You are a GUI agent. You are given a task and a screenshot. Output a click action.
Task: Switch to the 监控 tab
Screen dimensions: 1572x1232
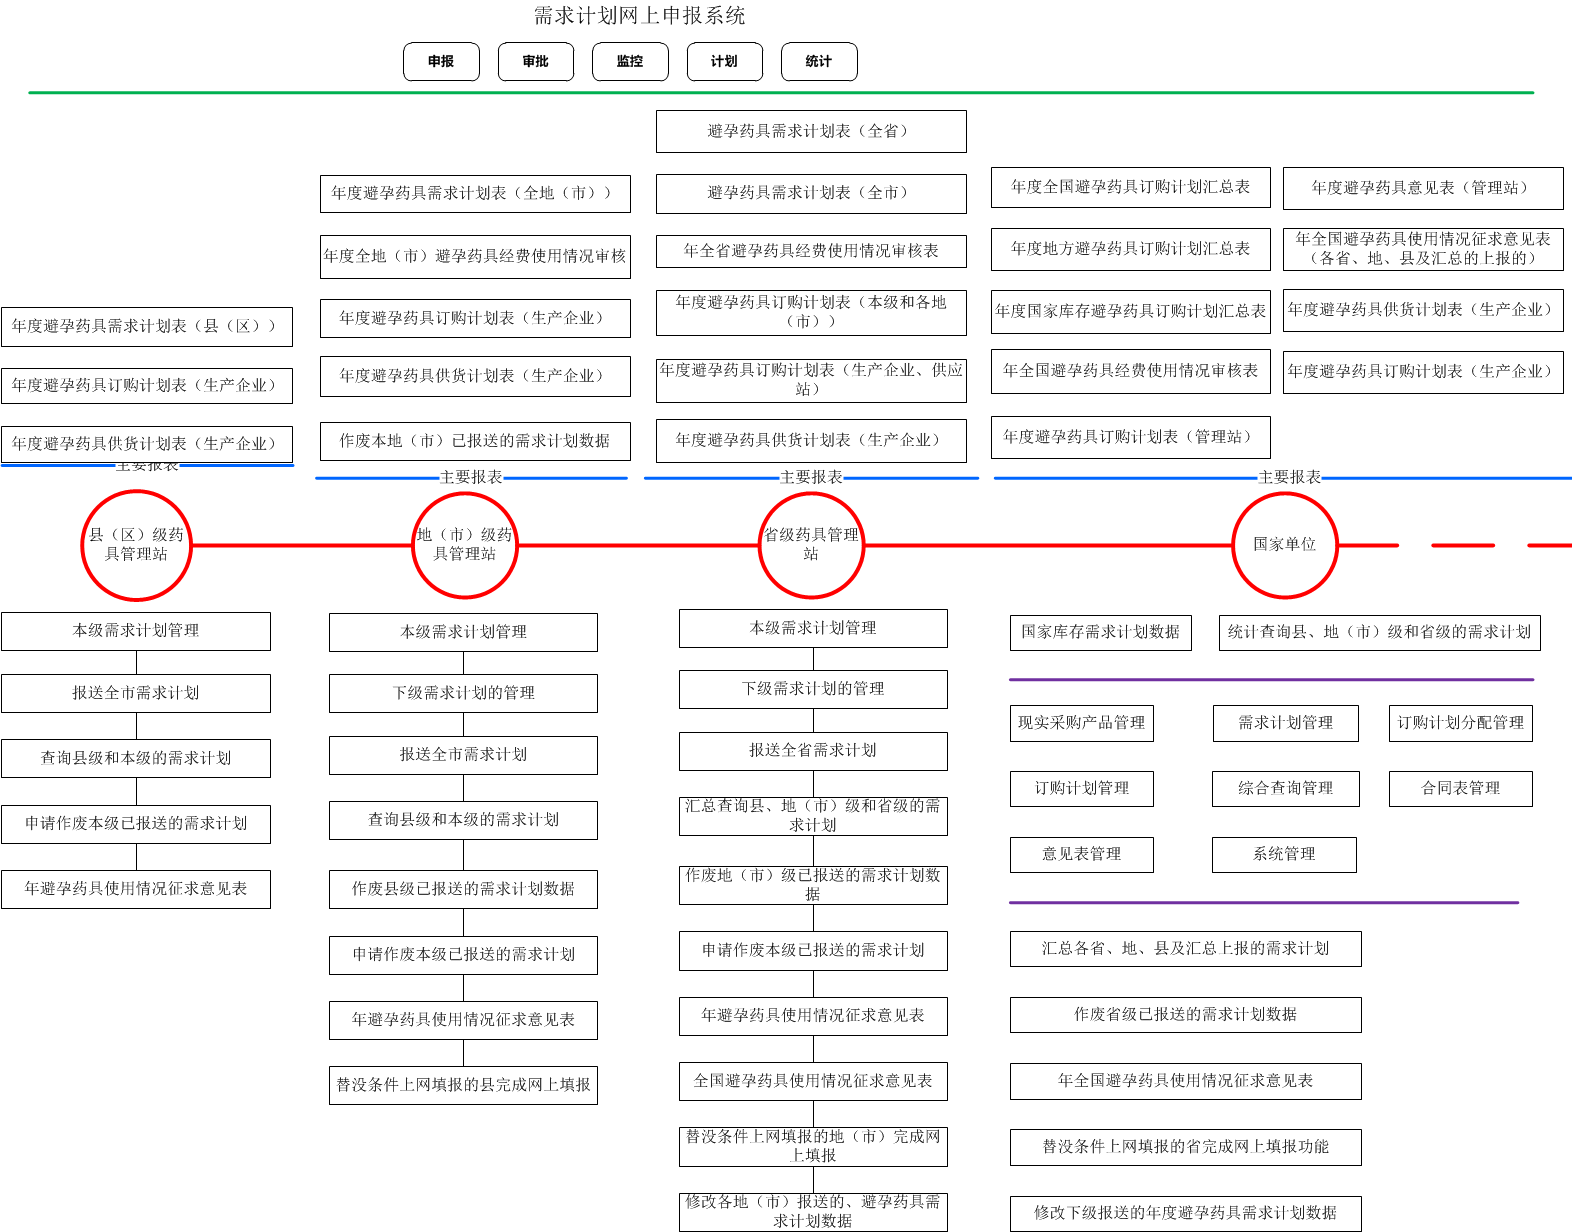(x=630, y=62)
